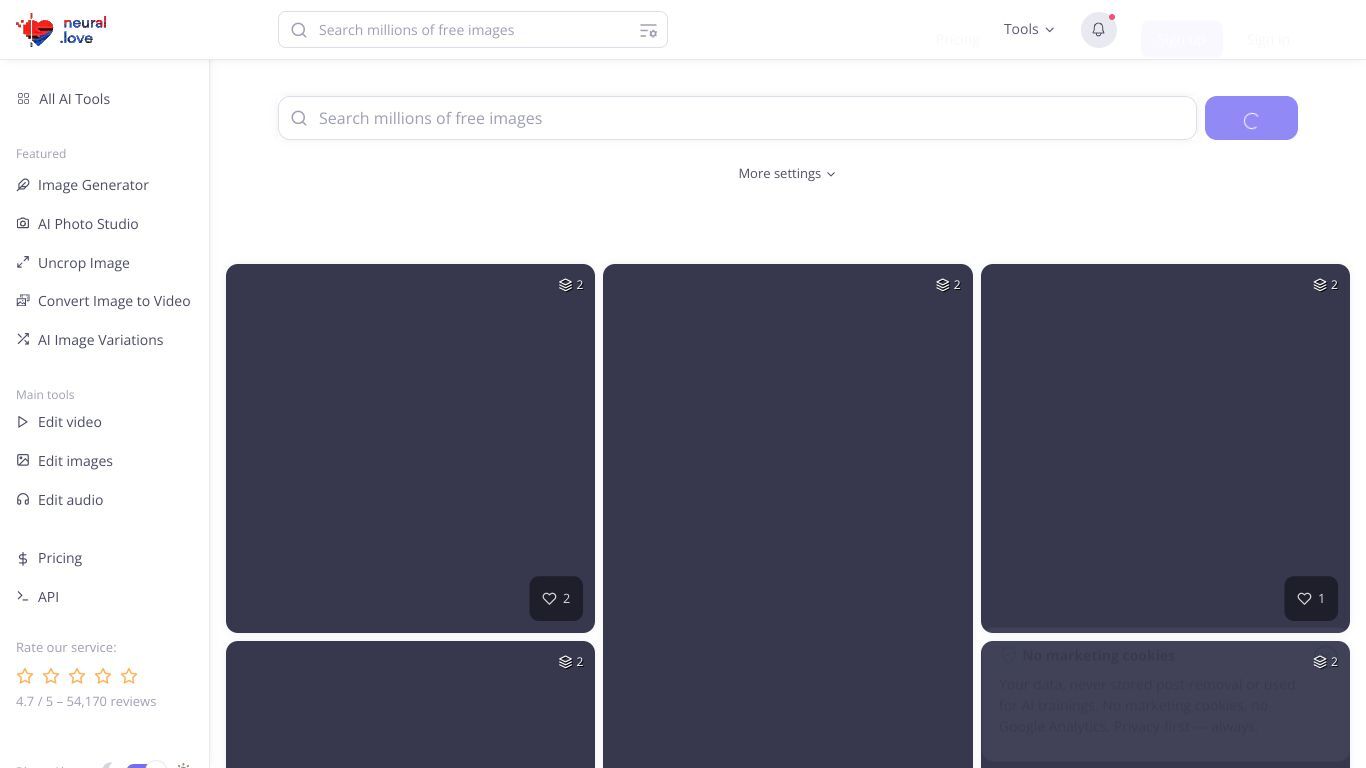Click the magnifier icon in main search bar
1366x768 pixels.
299,118
